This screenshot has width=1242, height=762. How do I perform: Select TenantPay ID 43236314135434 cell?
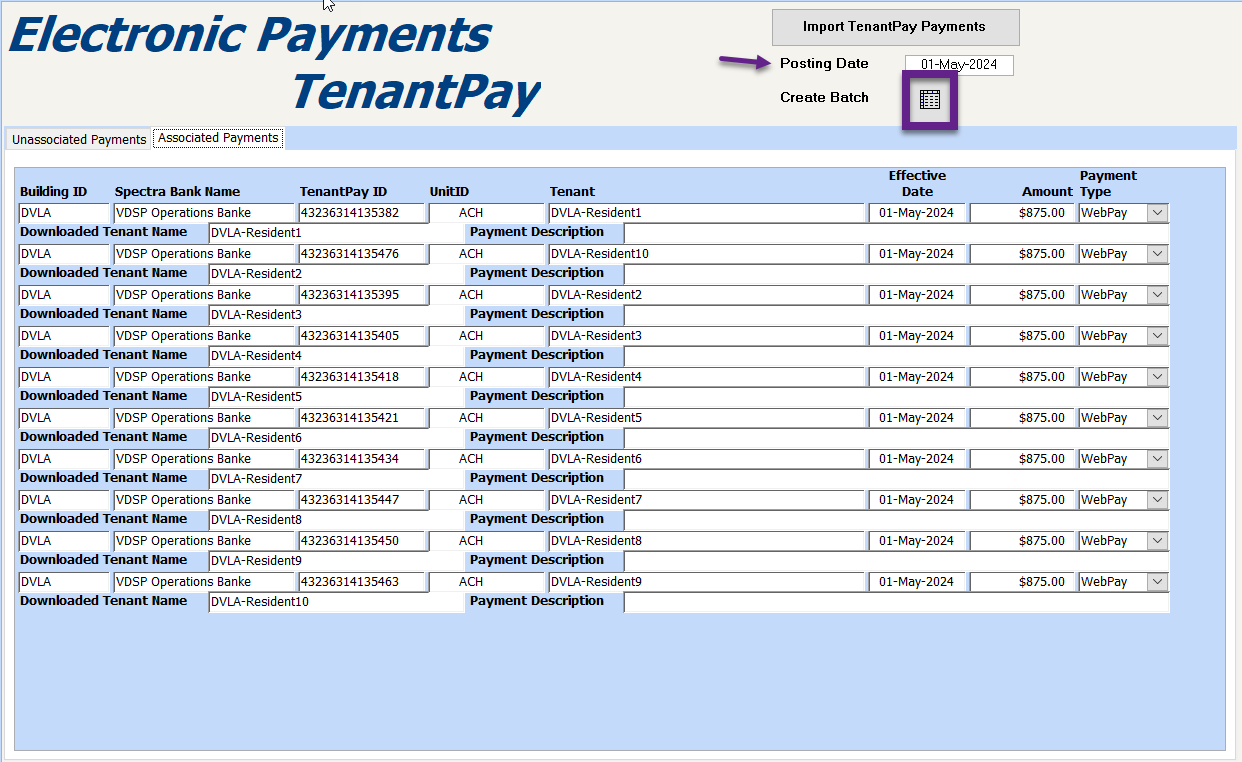pos(363,459)
